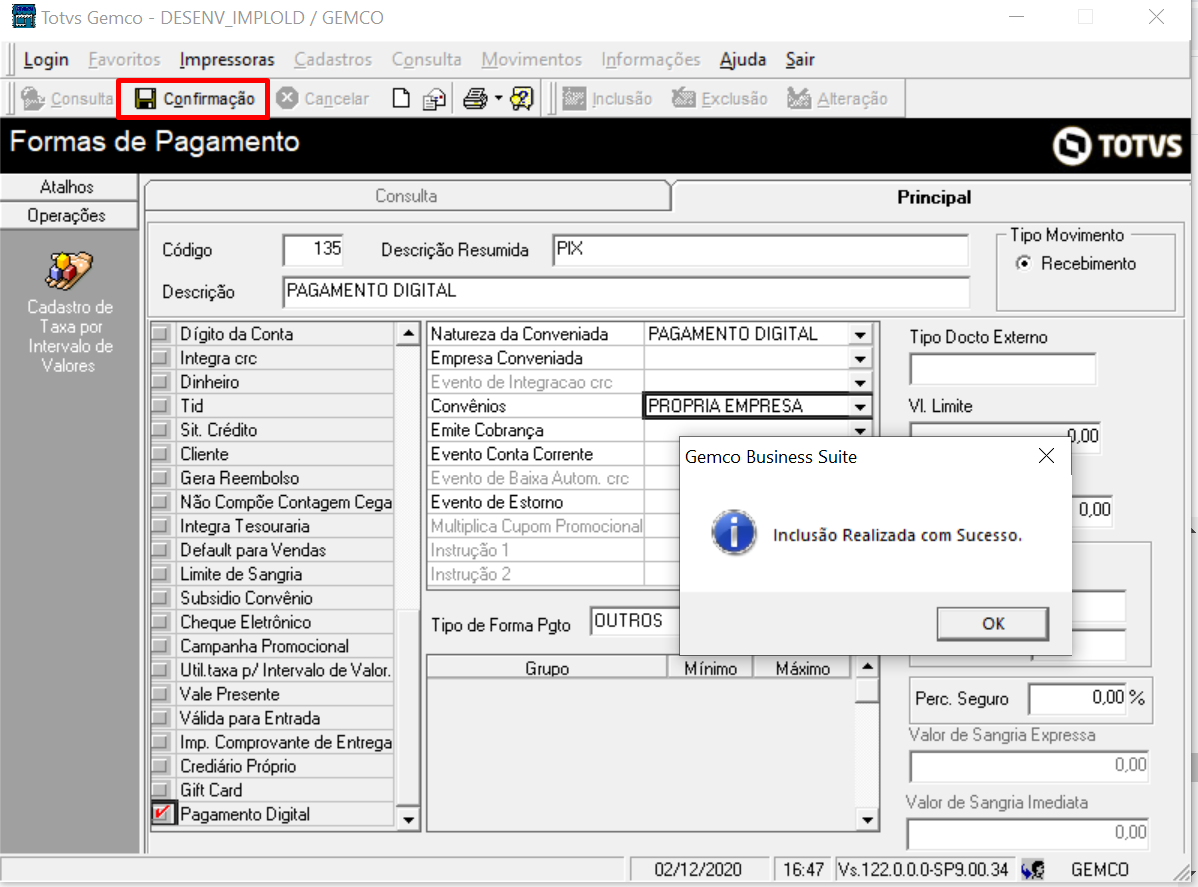Open the Login menu

point(46,60)
